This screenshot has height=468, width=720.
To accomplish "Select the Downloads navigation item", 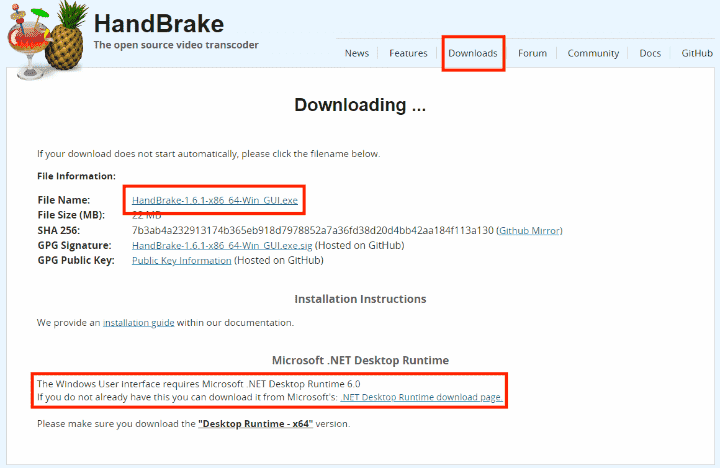I will coord(472,53).
